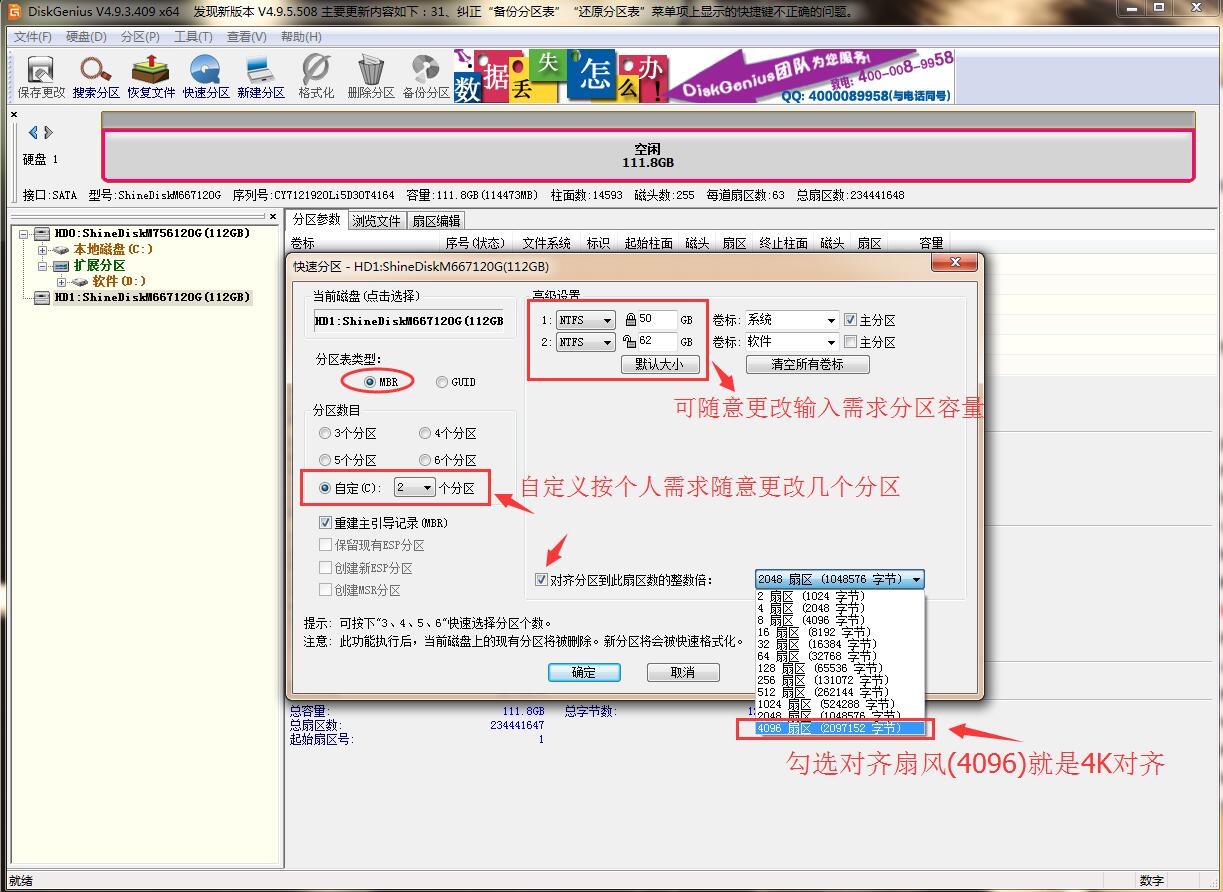Open the 卷标 软件 dropdown
The height and width of the screenshot is (892, 1223).
pyautogui.click(x=791, y=342)
